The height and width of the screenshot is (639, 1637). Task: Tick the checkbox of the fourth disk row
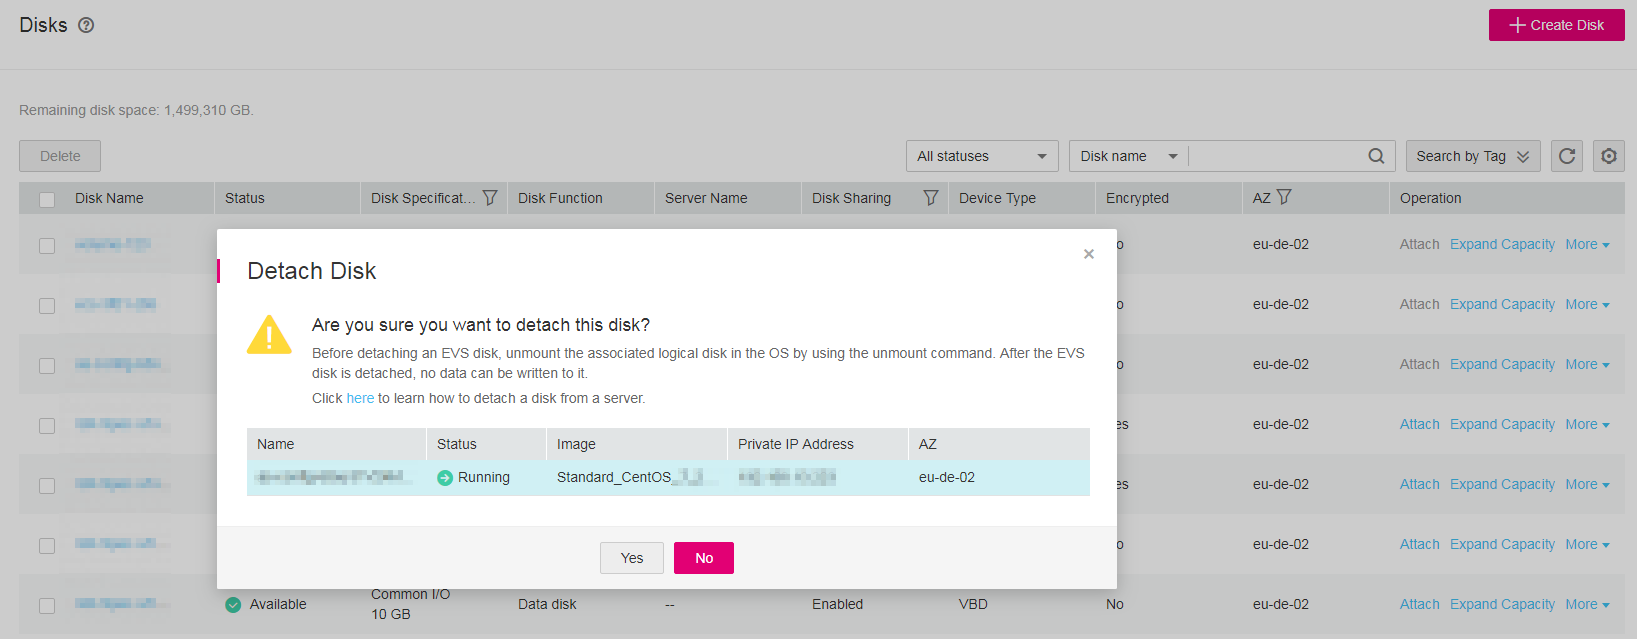47,425
